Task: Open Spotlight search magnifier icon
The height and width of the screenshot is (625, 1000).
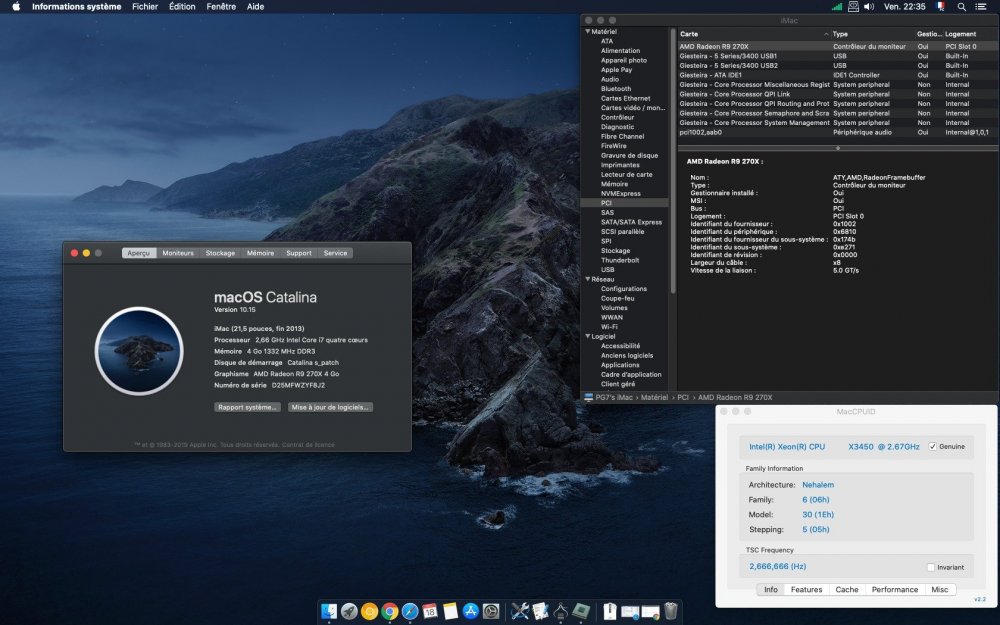Action: point(961,6)
